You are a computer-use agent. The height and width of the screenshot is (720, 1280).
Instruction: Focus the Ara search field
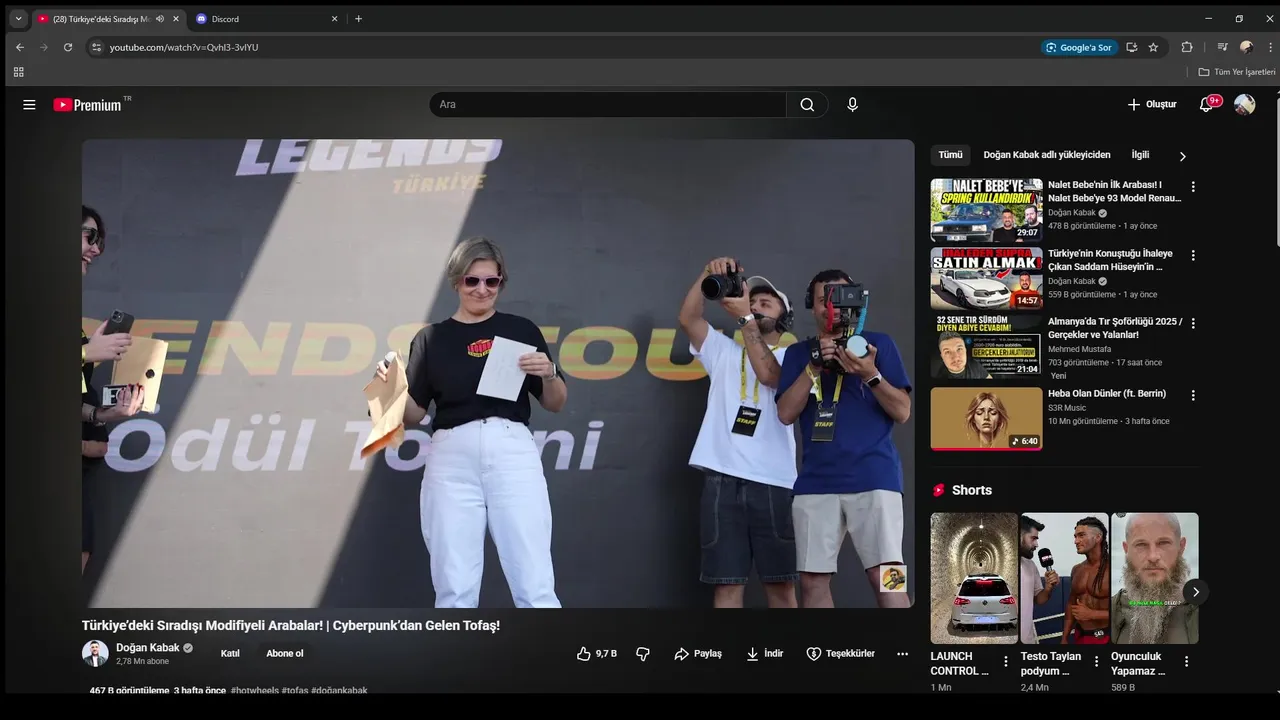pos(608,104)
